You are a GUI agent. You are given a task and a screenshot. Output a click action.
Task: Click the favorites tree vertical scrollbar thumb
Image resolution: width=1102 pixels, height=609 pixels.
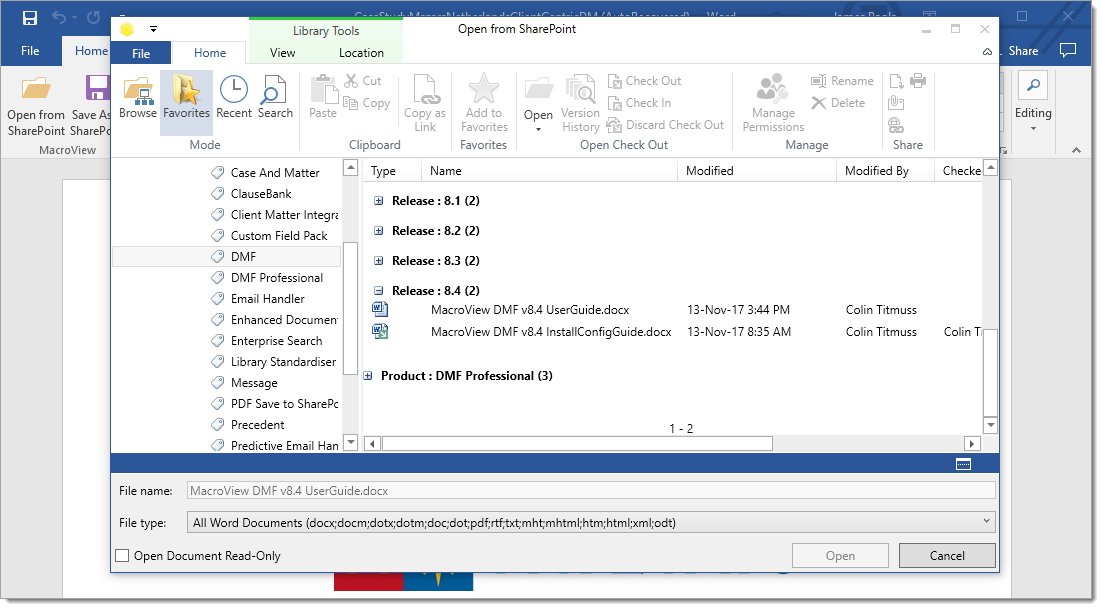(350, 309)
